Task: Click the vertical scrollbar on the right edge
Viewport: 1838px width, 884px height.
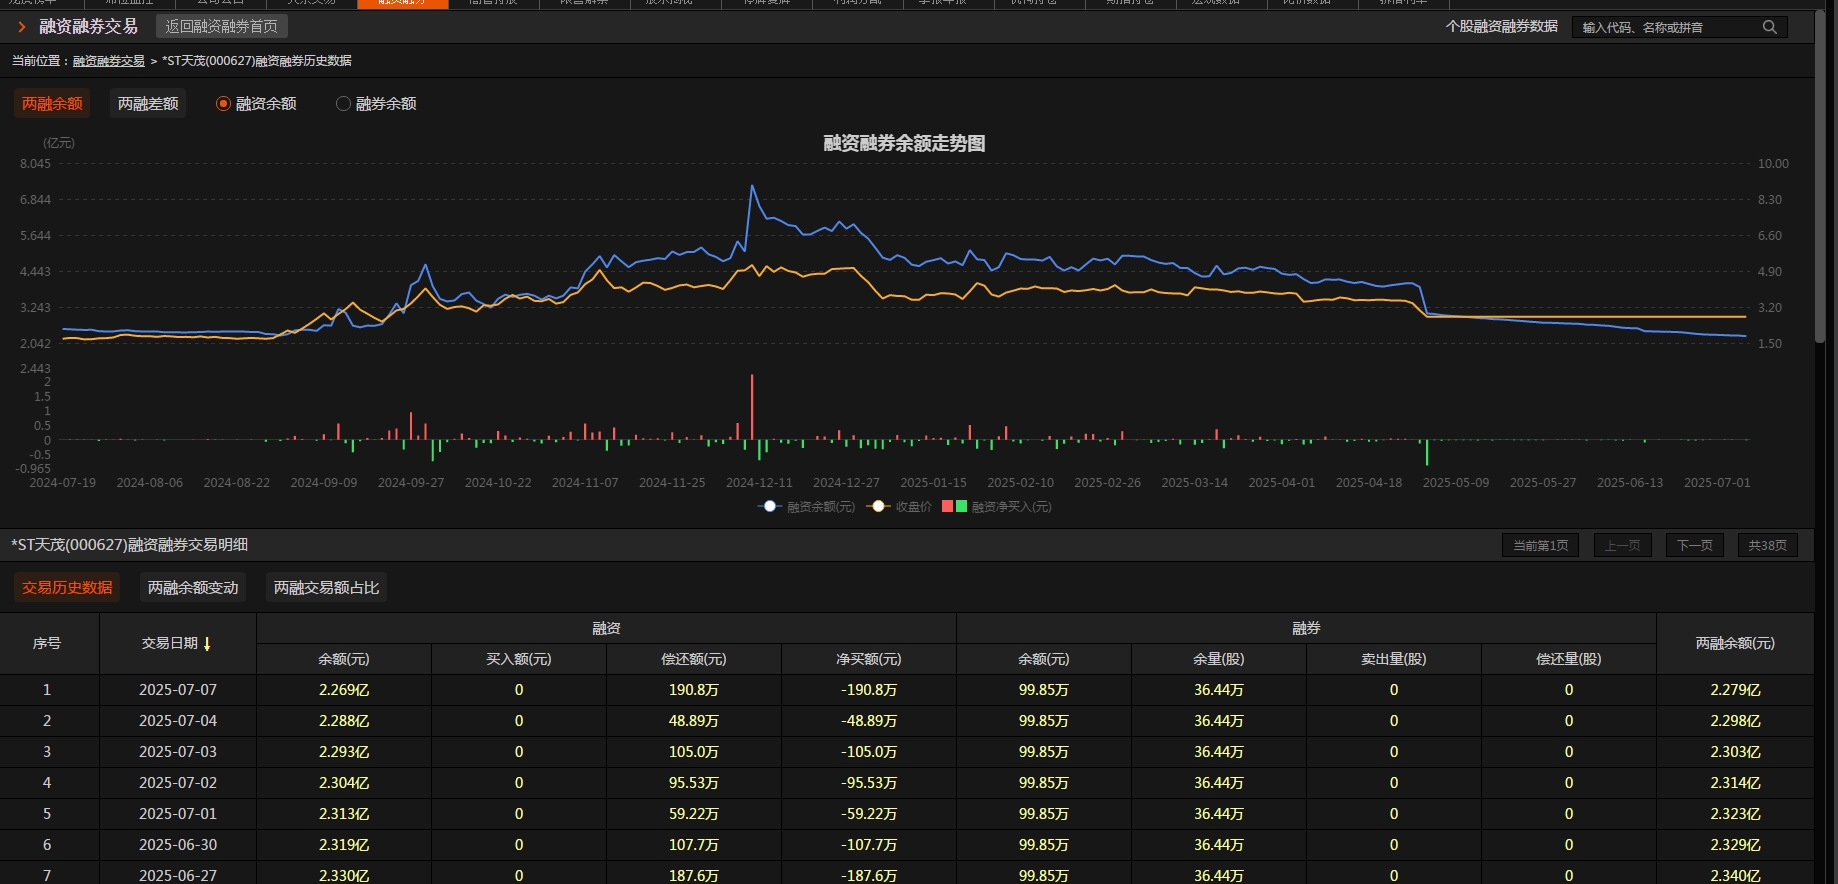Action: tap(1820, 175)
